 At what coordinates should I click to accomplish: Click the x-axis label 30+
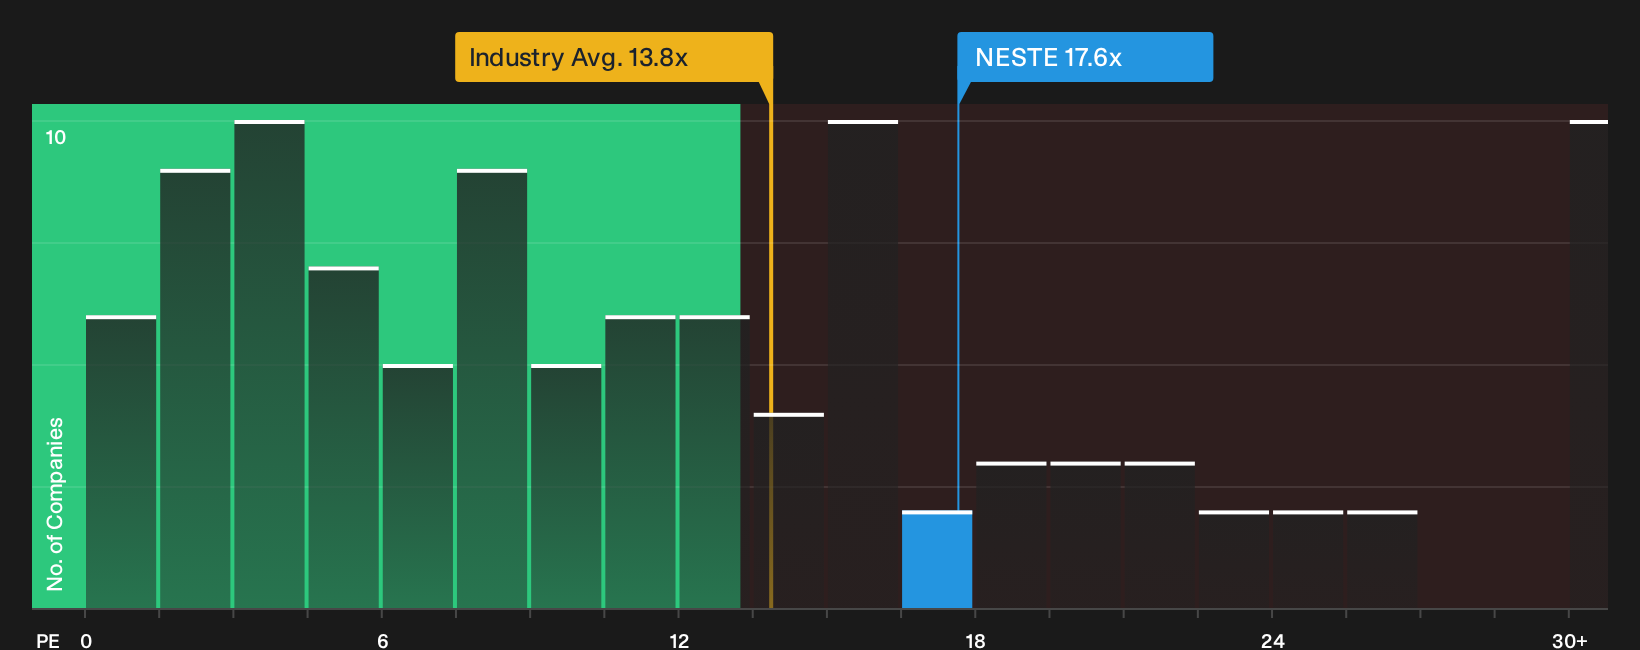(1569, 640)
